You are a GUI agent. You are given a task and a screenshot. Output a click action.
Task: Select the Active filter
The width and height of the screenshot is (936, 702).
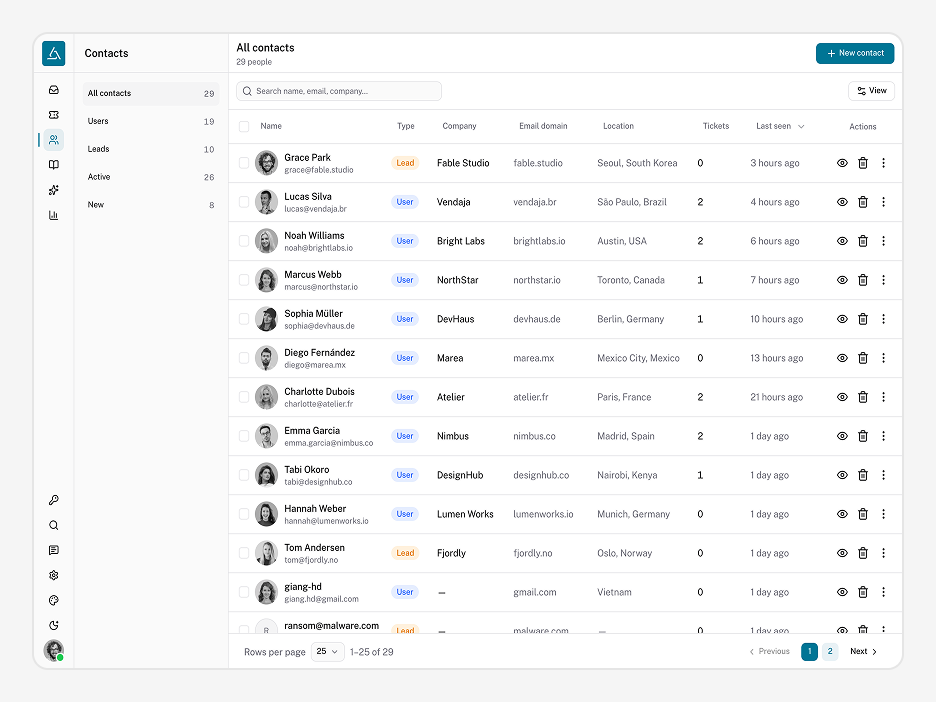click(x=151, y=177)
